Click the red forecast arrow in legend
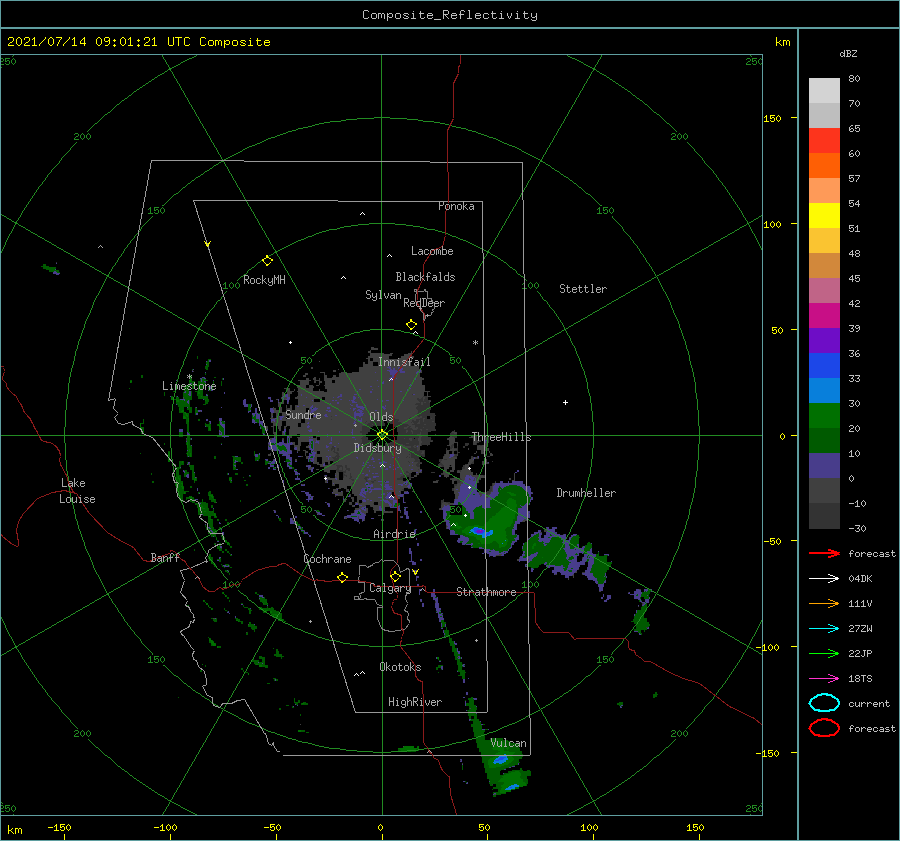This screenshot has width=900, height=841. click(x=824, y=553)
